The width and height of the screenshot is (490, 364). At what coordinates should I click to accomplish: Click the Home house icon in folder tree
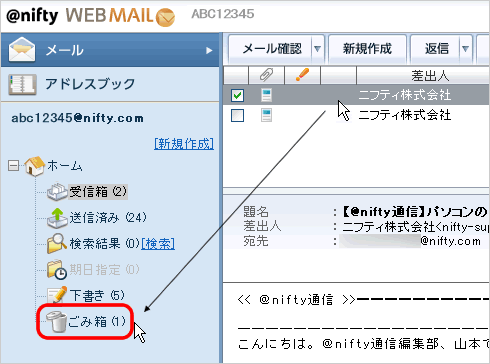click(34, 166)
